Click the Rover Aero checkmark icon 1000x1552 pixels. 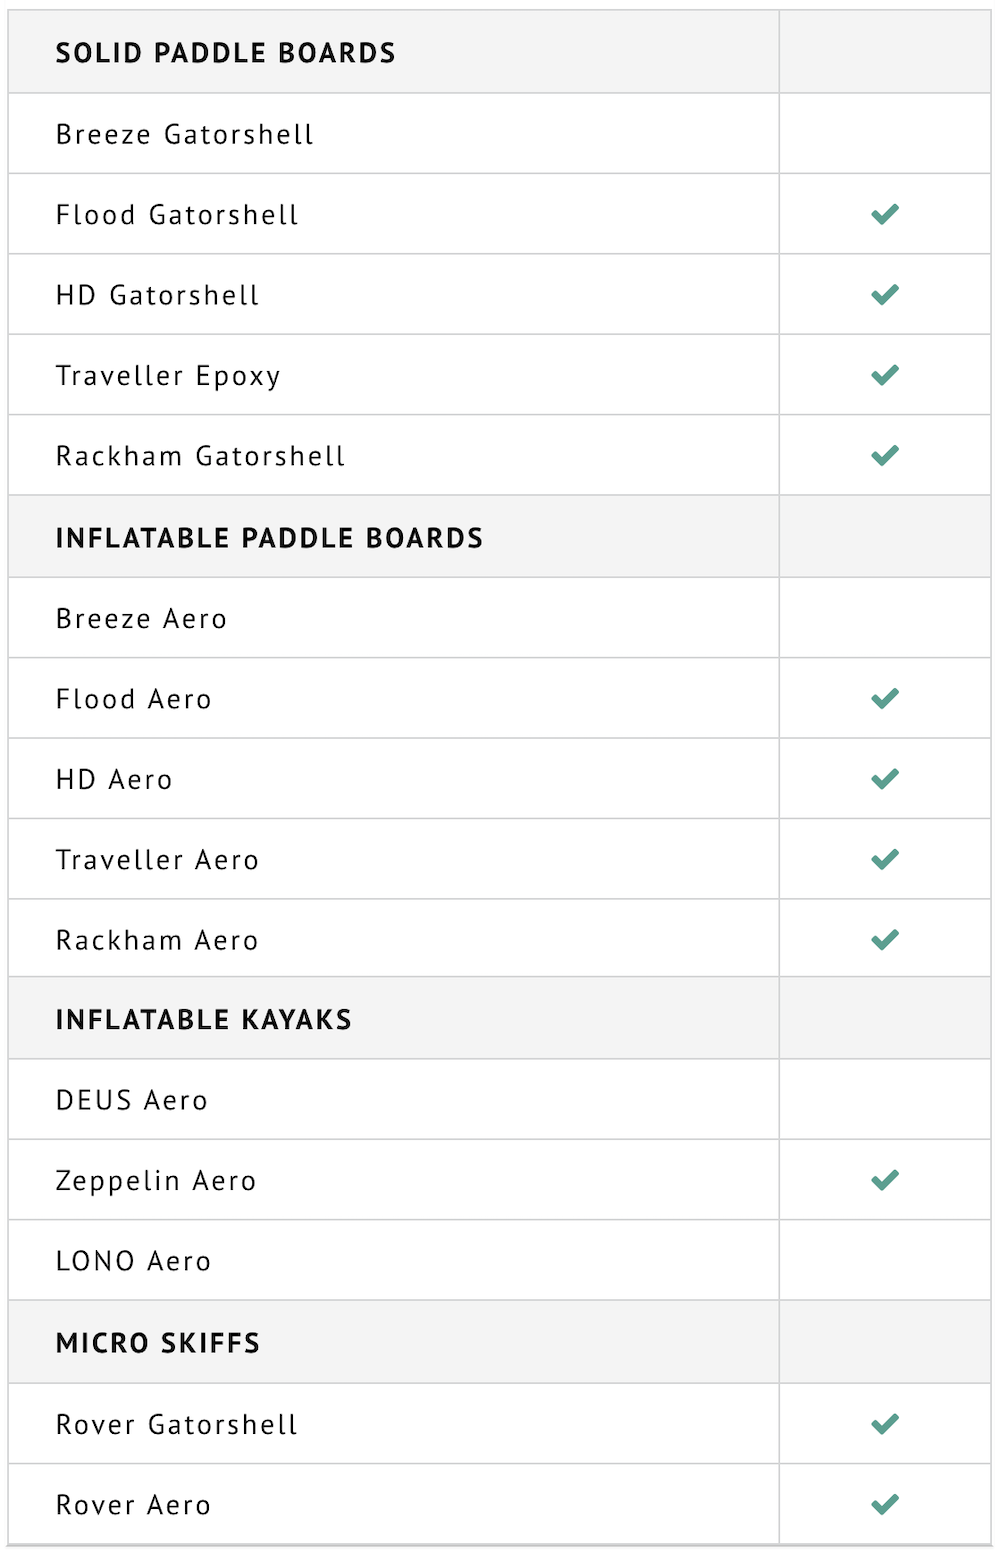(885, 1505)
